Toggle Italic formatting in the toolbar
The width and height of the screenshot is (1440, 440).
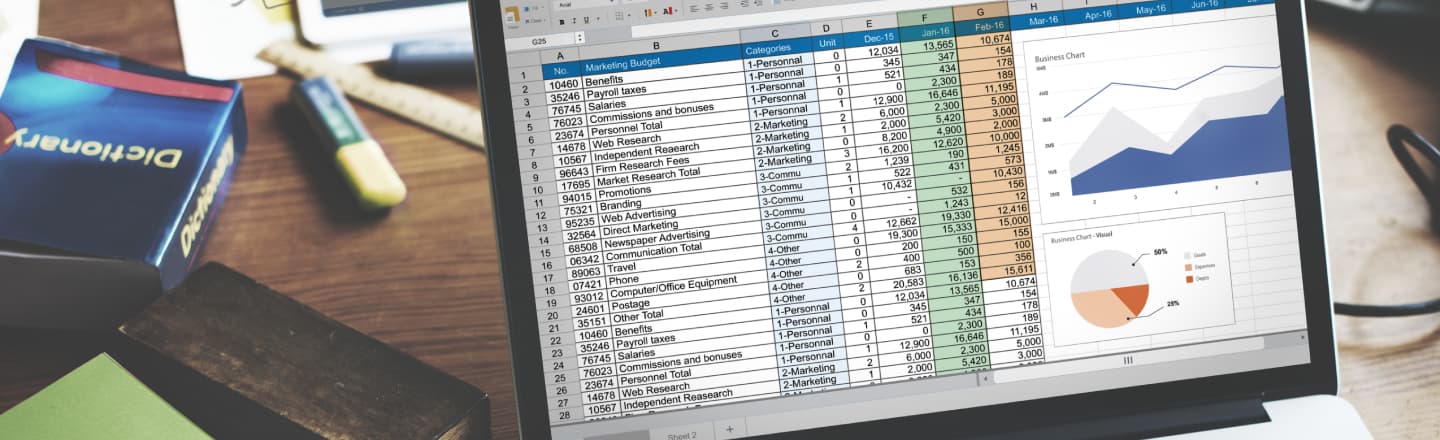pyautogui.click(x=574, y=21)
